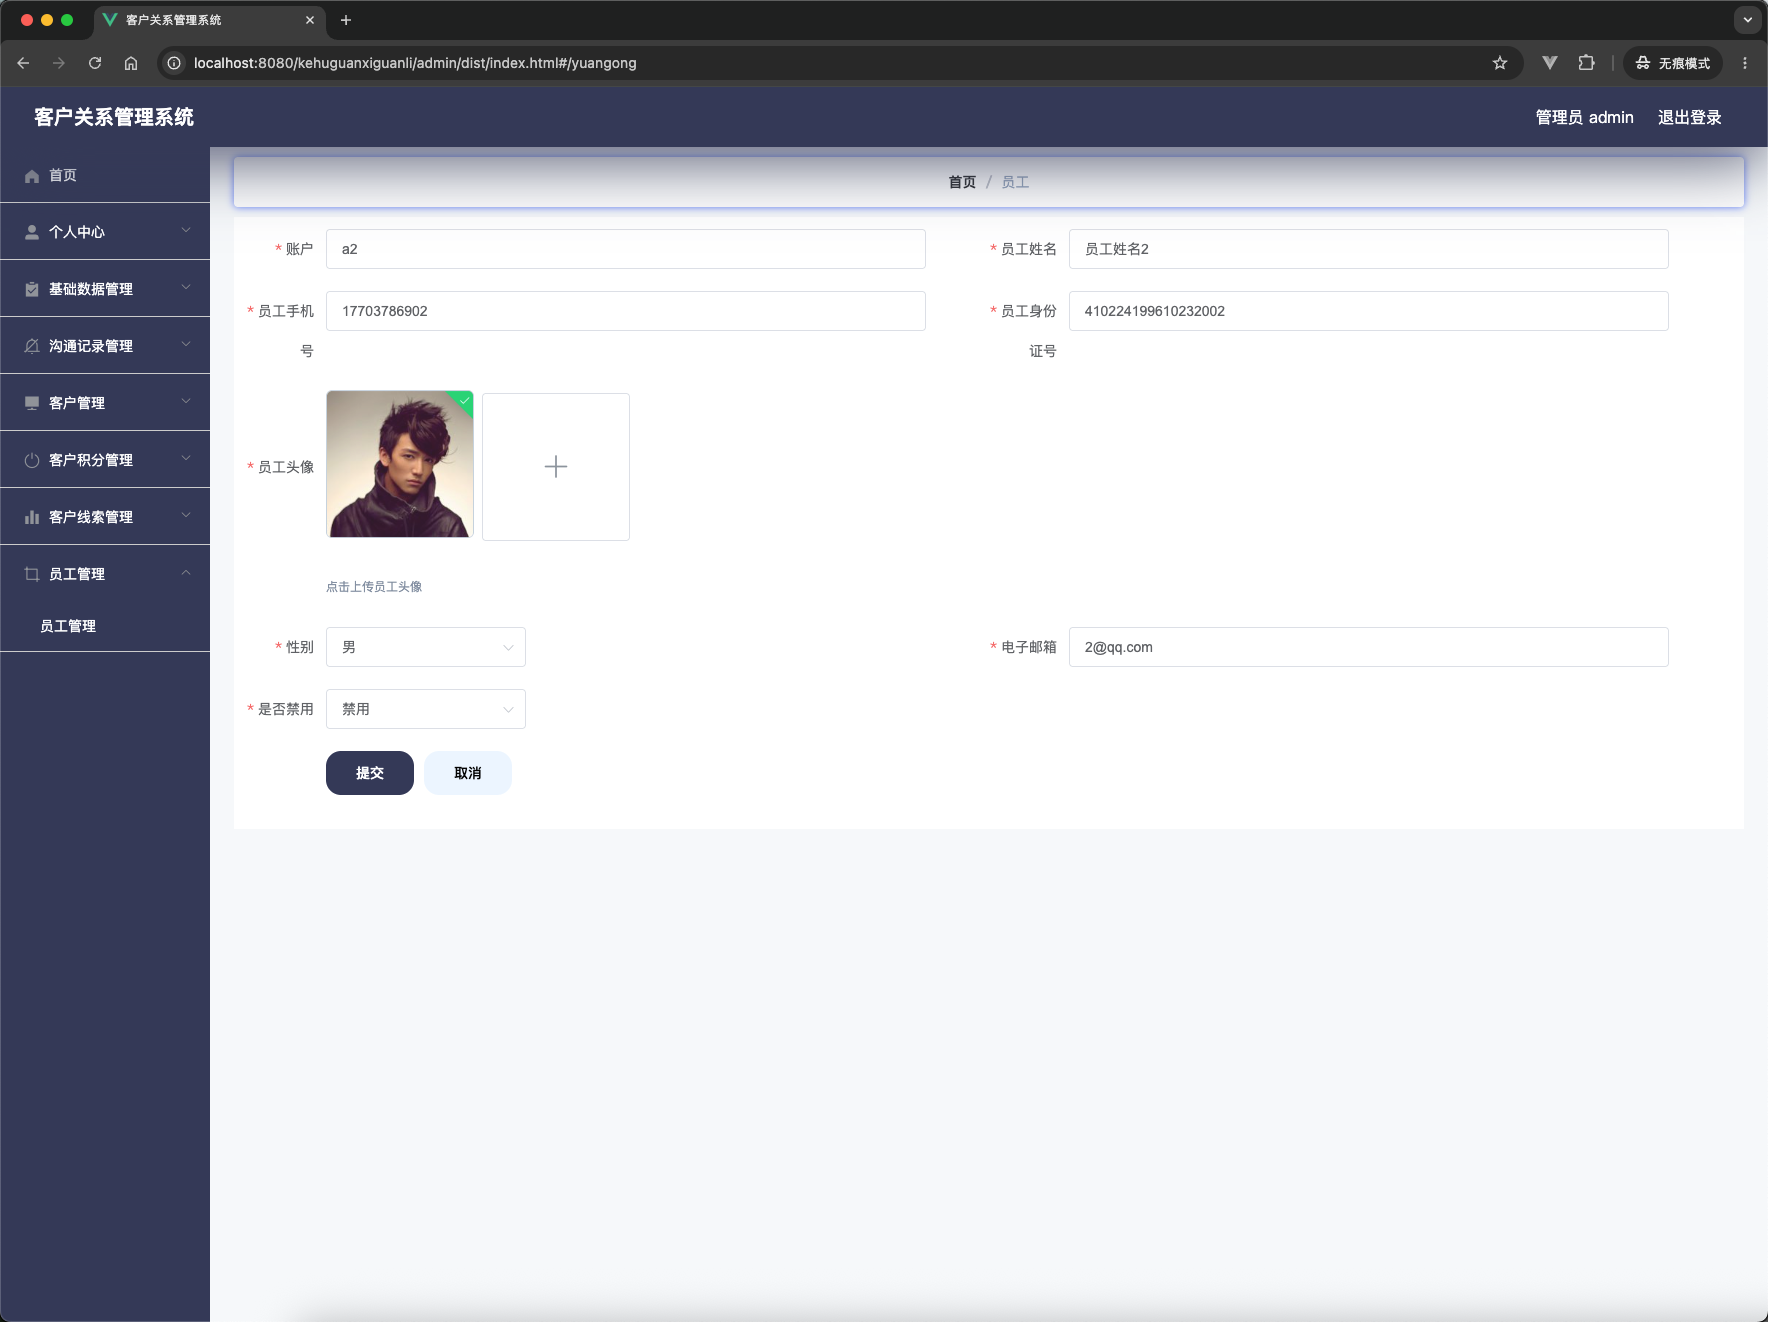Focus the 电子邮箱 input field
Viewport: 1768px width, 1322px height.
coord(1369,647)
